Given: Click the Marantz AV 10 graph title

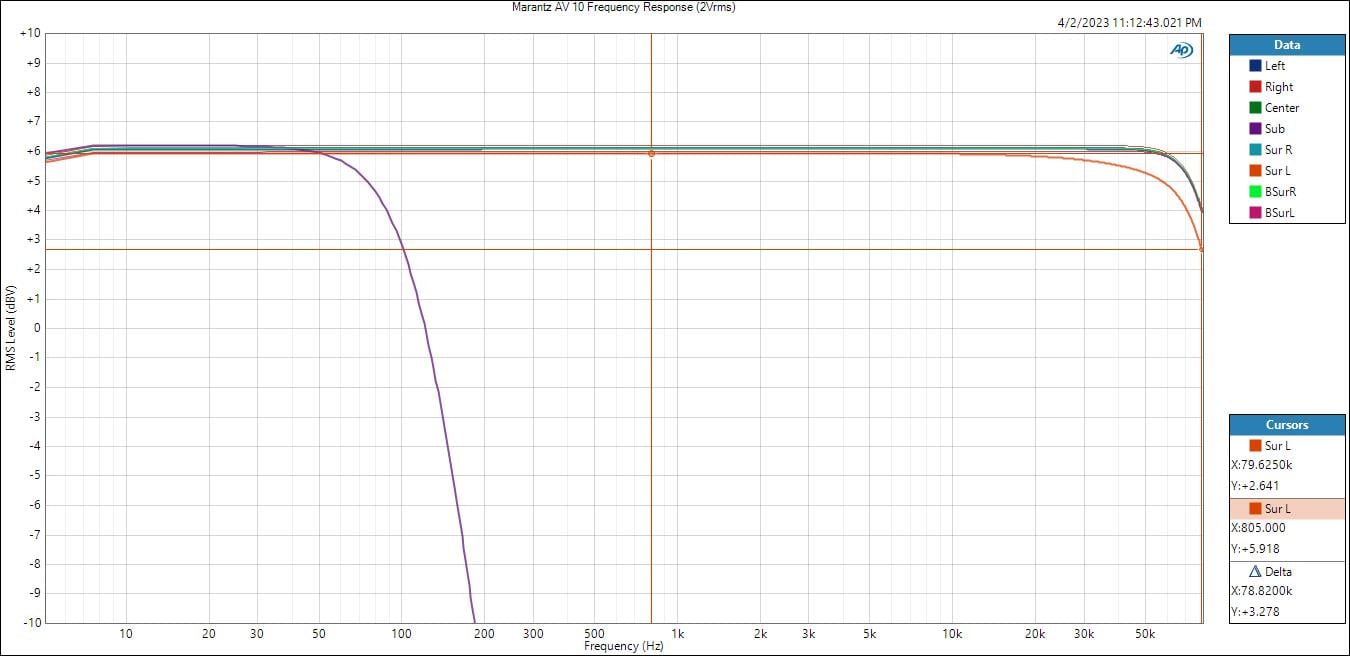Looking at the screenshot, I should pos(623,7).
